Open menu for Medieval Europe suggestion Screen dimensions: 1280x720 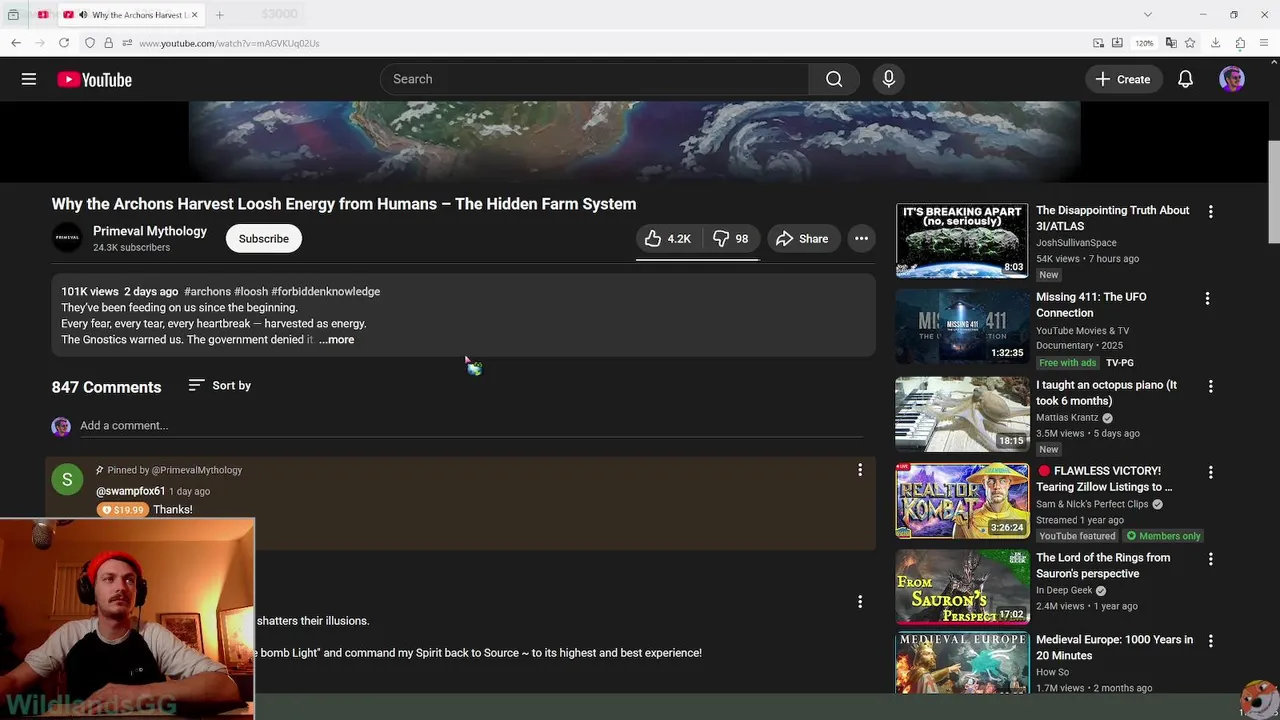1210,641
